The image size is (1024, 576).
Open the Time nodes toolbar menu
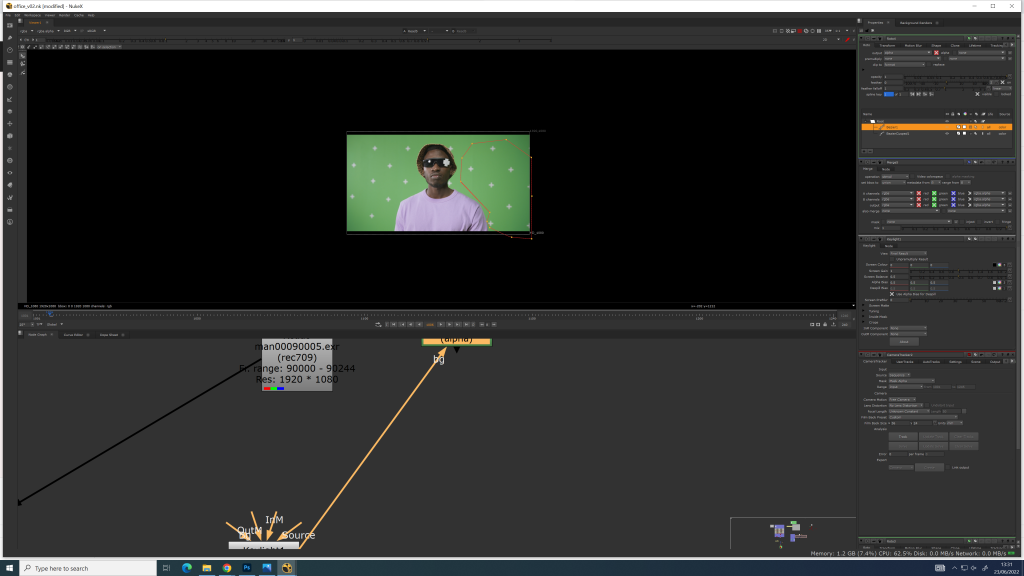click(10, 50)
